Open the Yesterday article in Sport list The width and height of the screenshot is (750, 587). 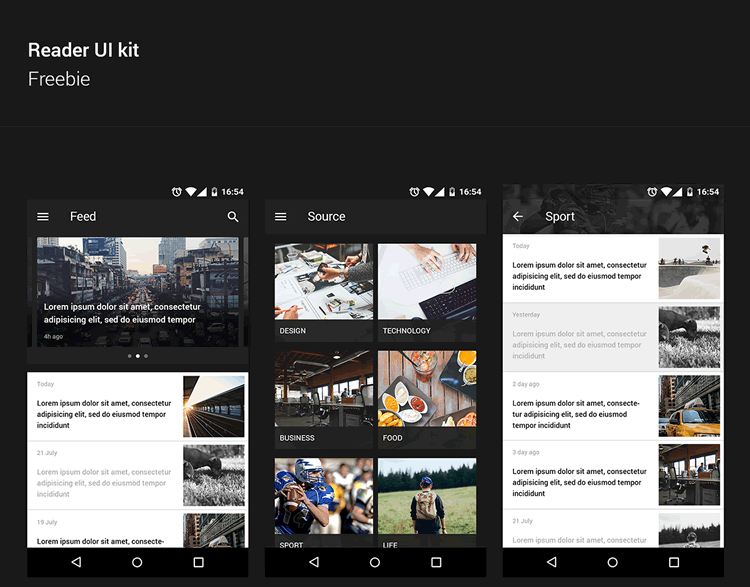[x=580, y=338]
